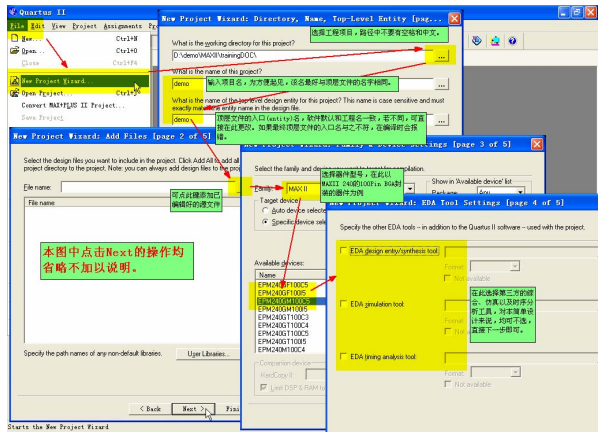Enable EDA design entry/synthesis tool checkbox

pos(343,251)
